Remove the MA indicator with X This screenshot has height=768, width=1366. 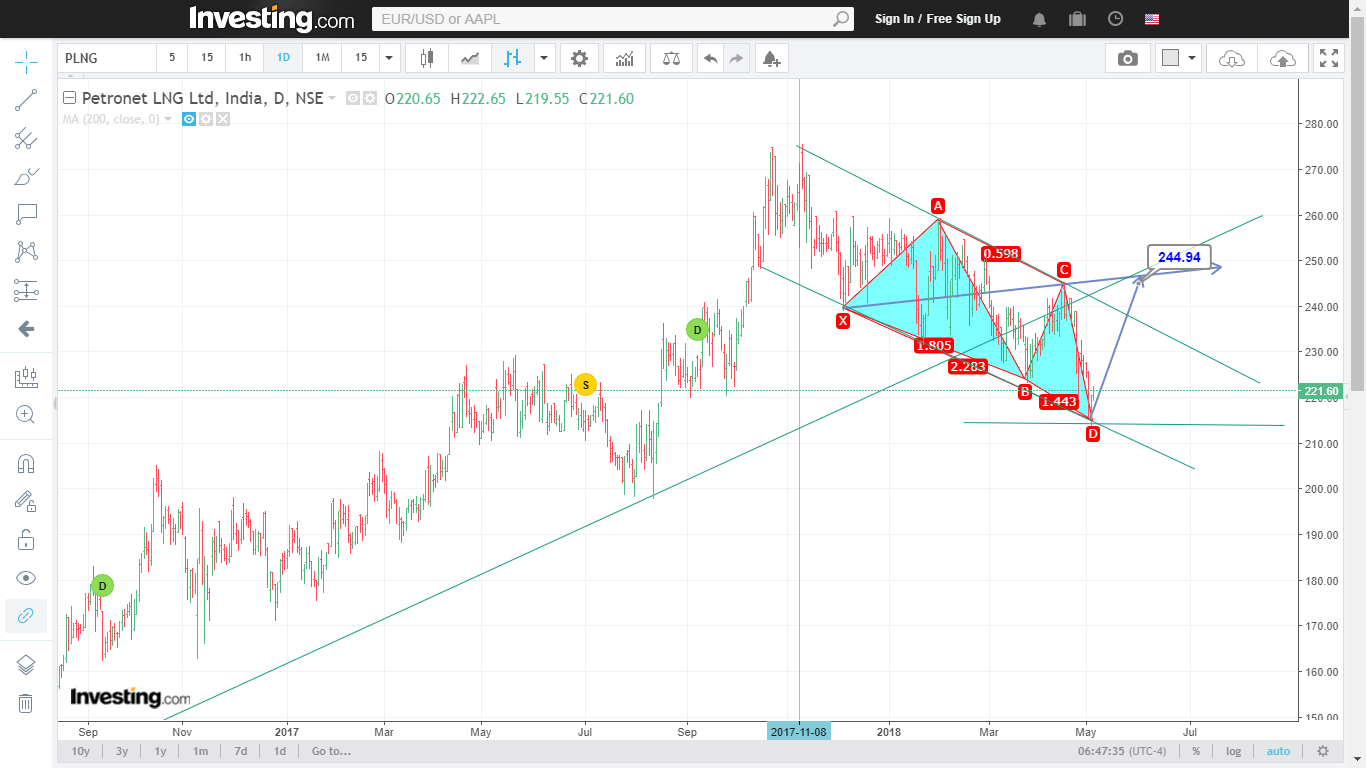point(223,119)
